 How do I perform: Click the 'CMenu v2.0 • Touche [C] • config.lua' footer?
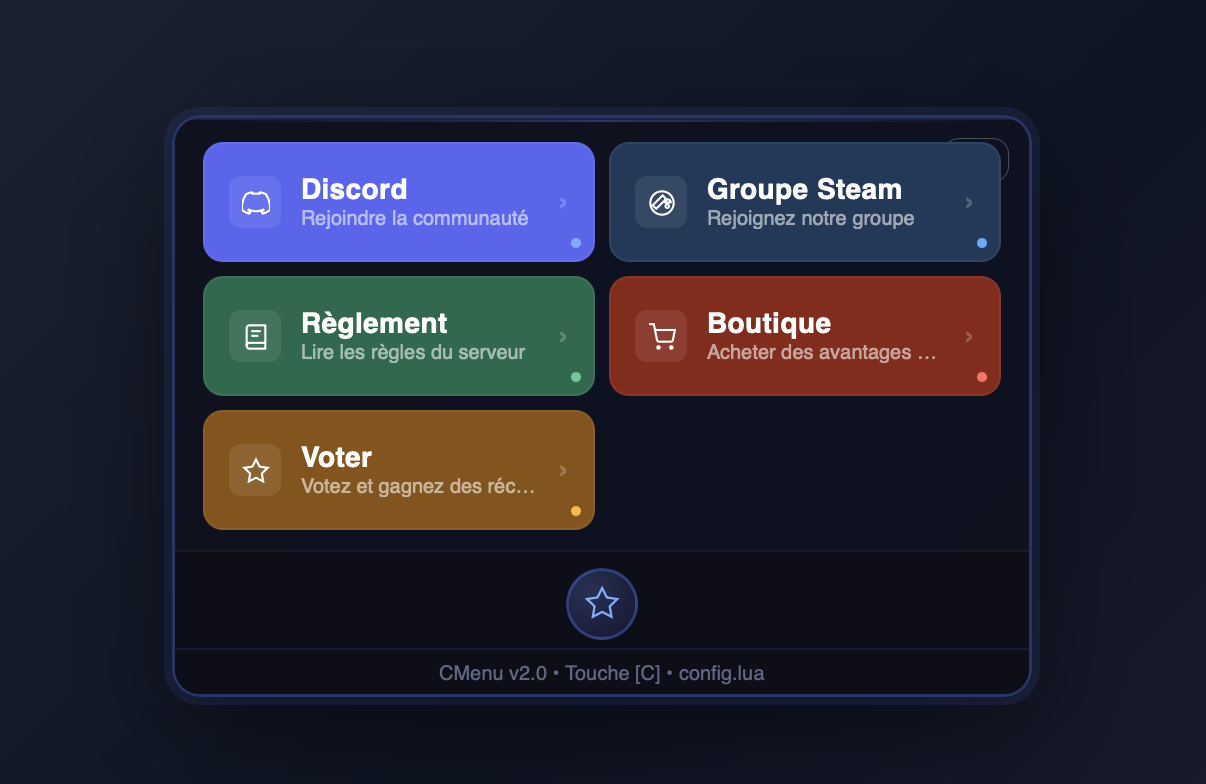click(602, 673)
